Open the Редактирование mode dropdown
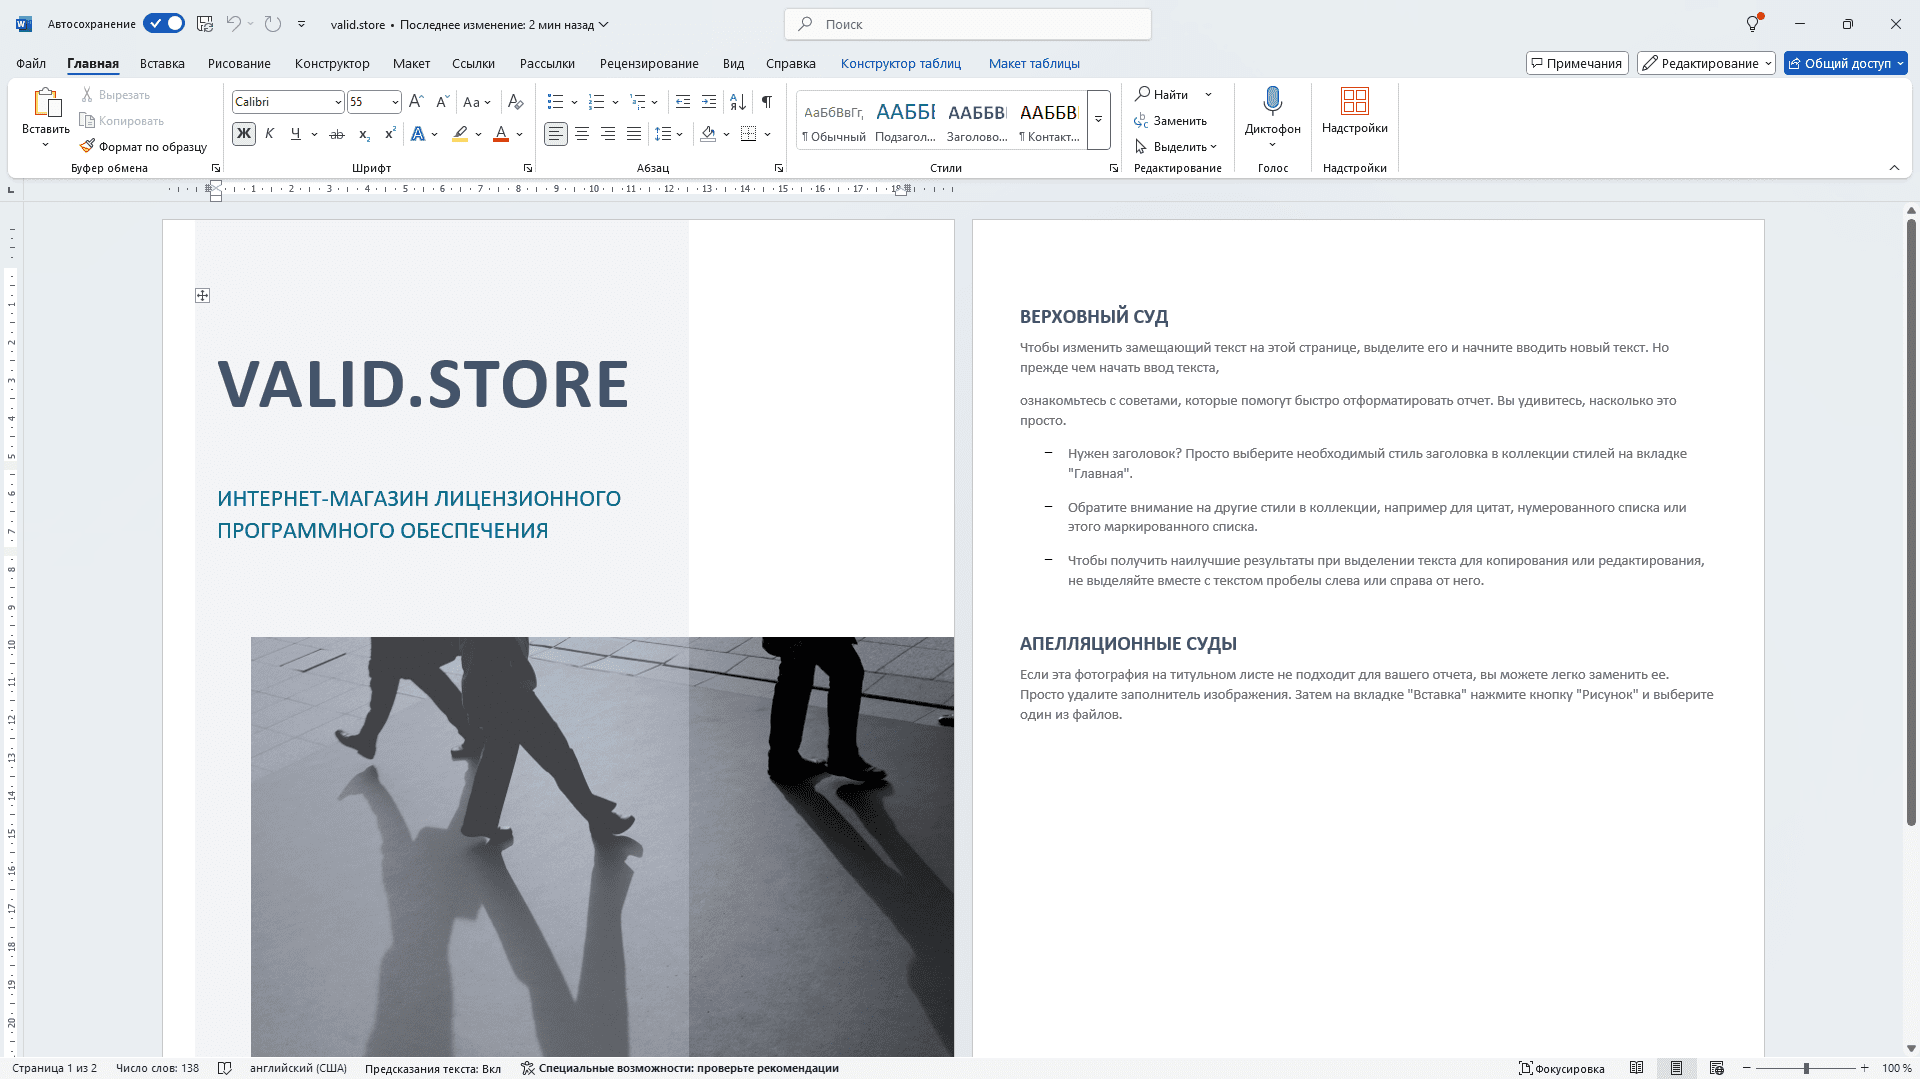1920x1080 pixels. tap(1706, 63)
